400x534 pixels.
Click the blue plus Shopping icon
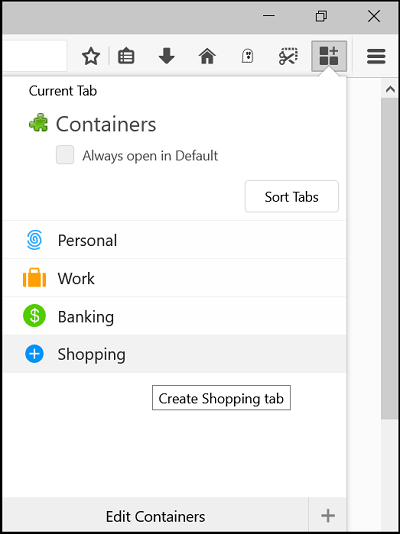34,354
